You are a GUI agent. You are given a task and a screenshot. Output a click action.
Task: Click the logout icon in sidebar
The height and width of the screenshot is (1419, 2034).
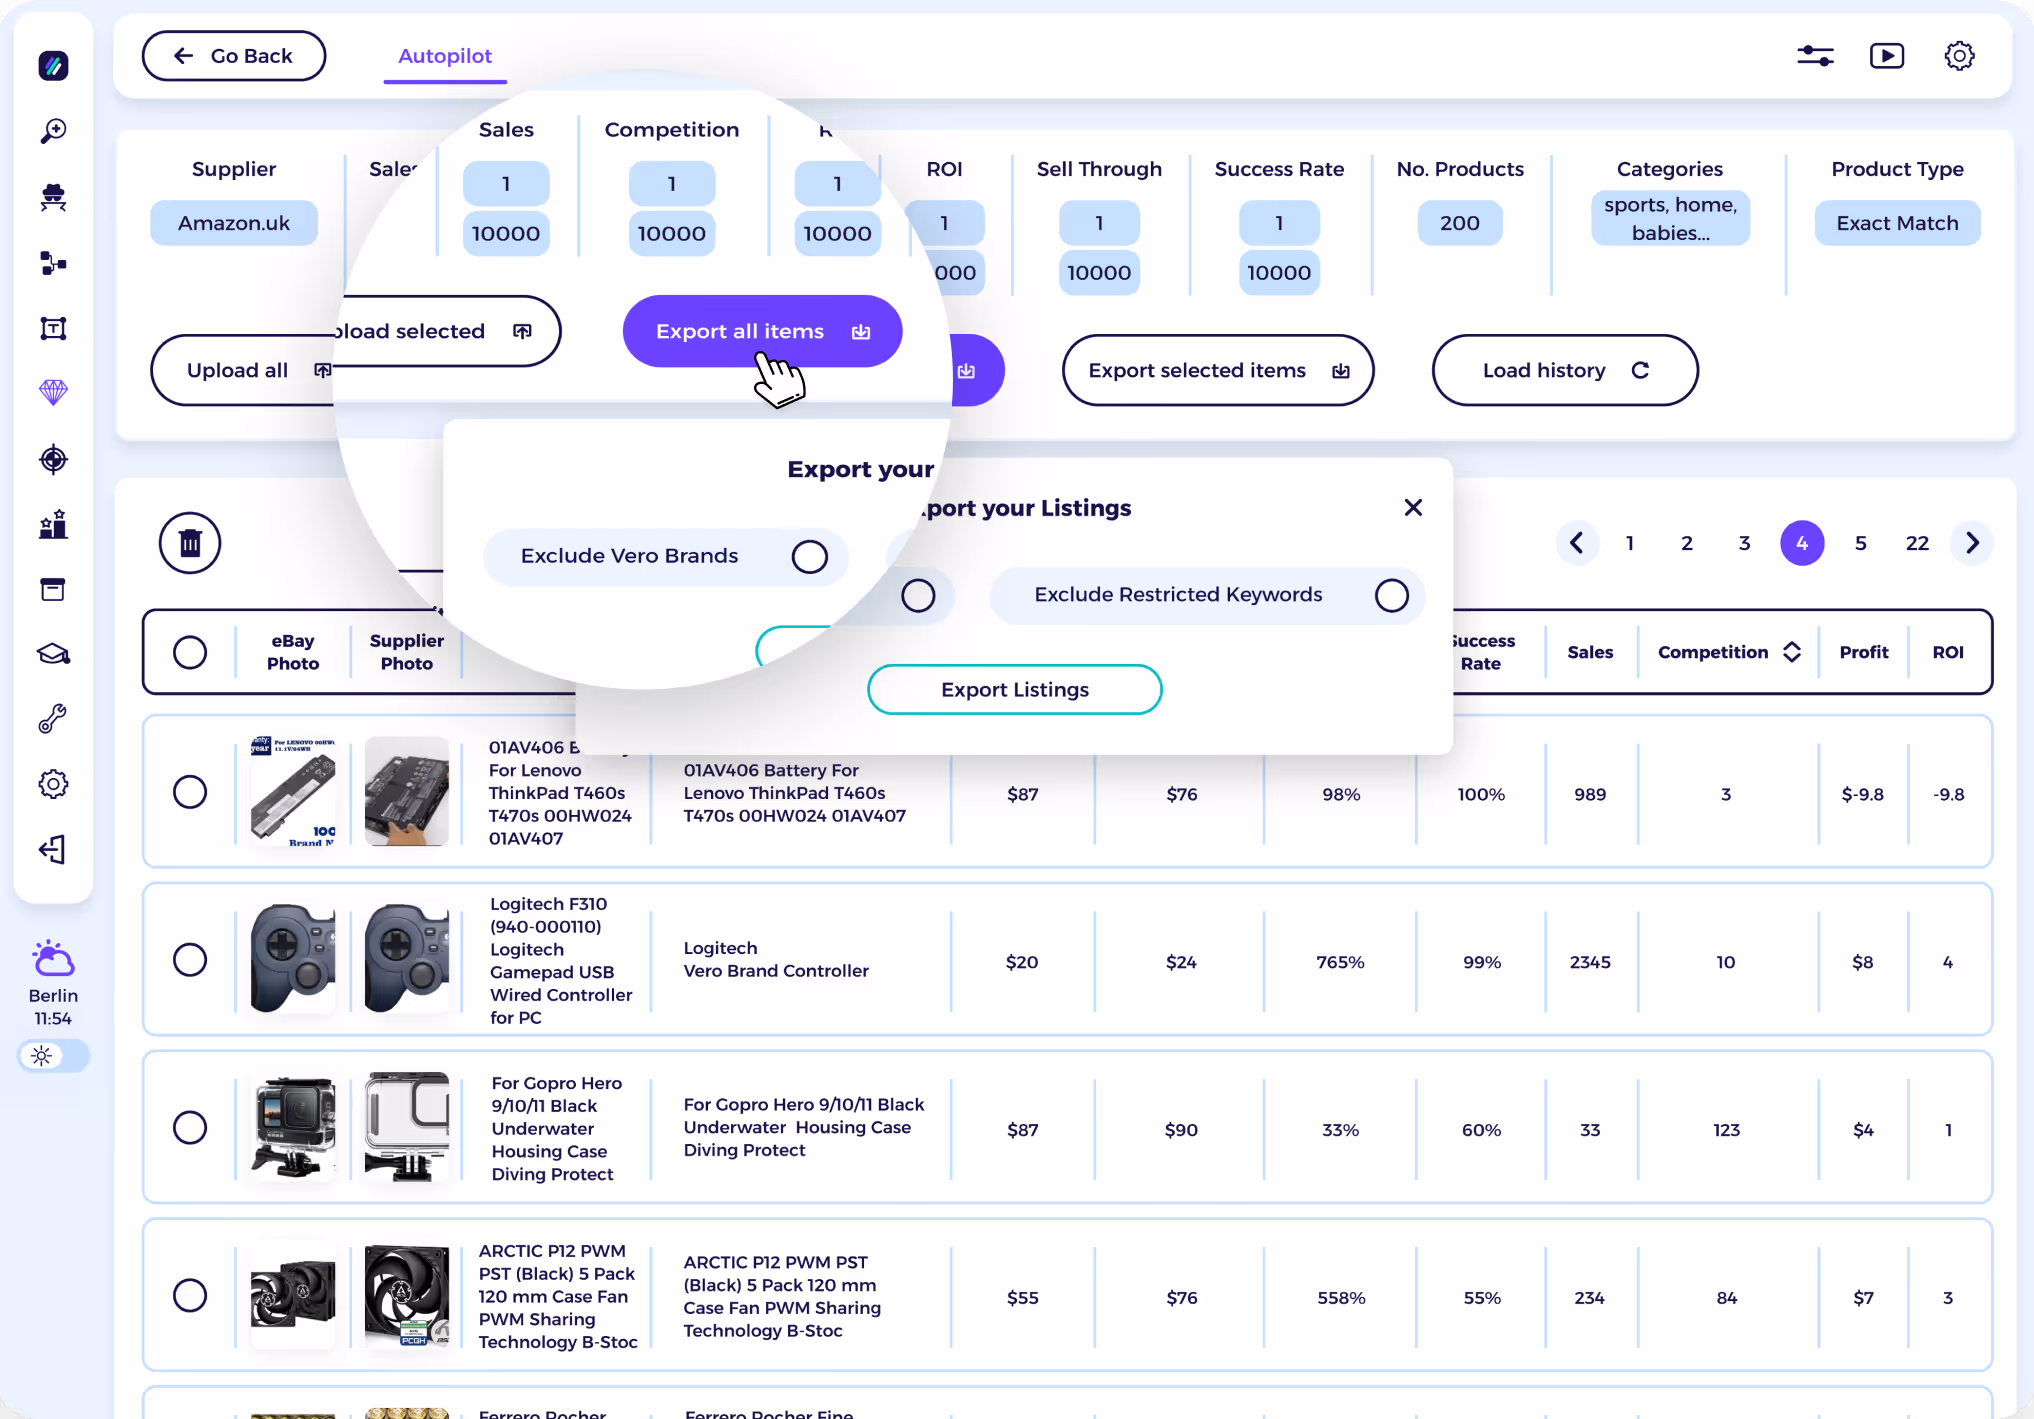click(x=53, y=850)
